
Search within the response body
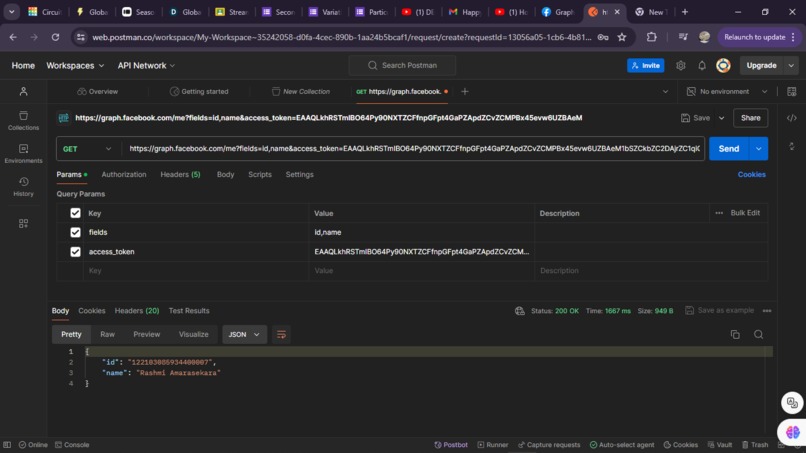click(x=758, y=334)
